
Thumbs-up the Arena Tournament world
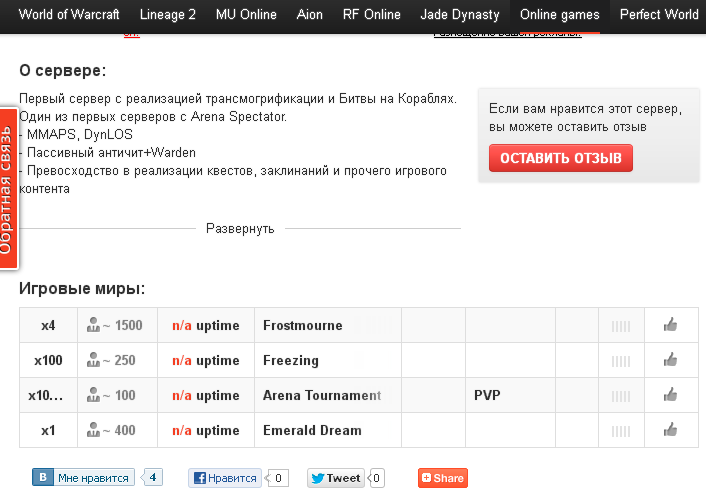pos(670,395)
